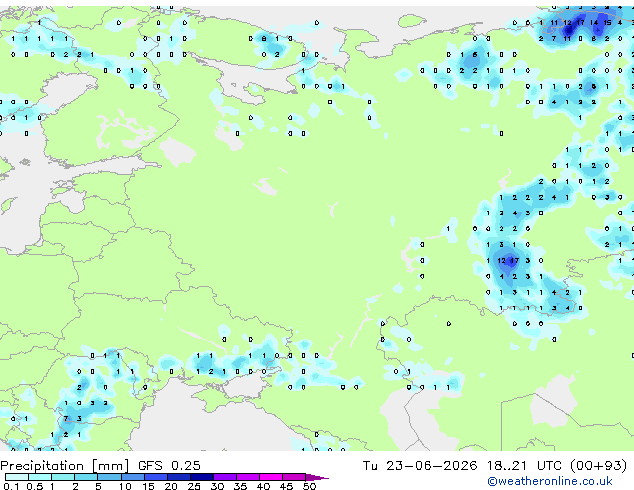Click the over-50 arrow tip of the legend
This screenshot has width=634, height=490.
pos(317,478)
